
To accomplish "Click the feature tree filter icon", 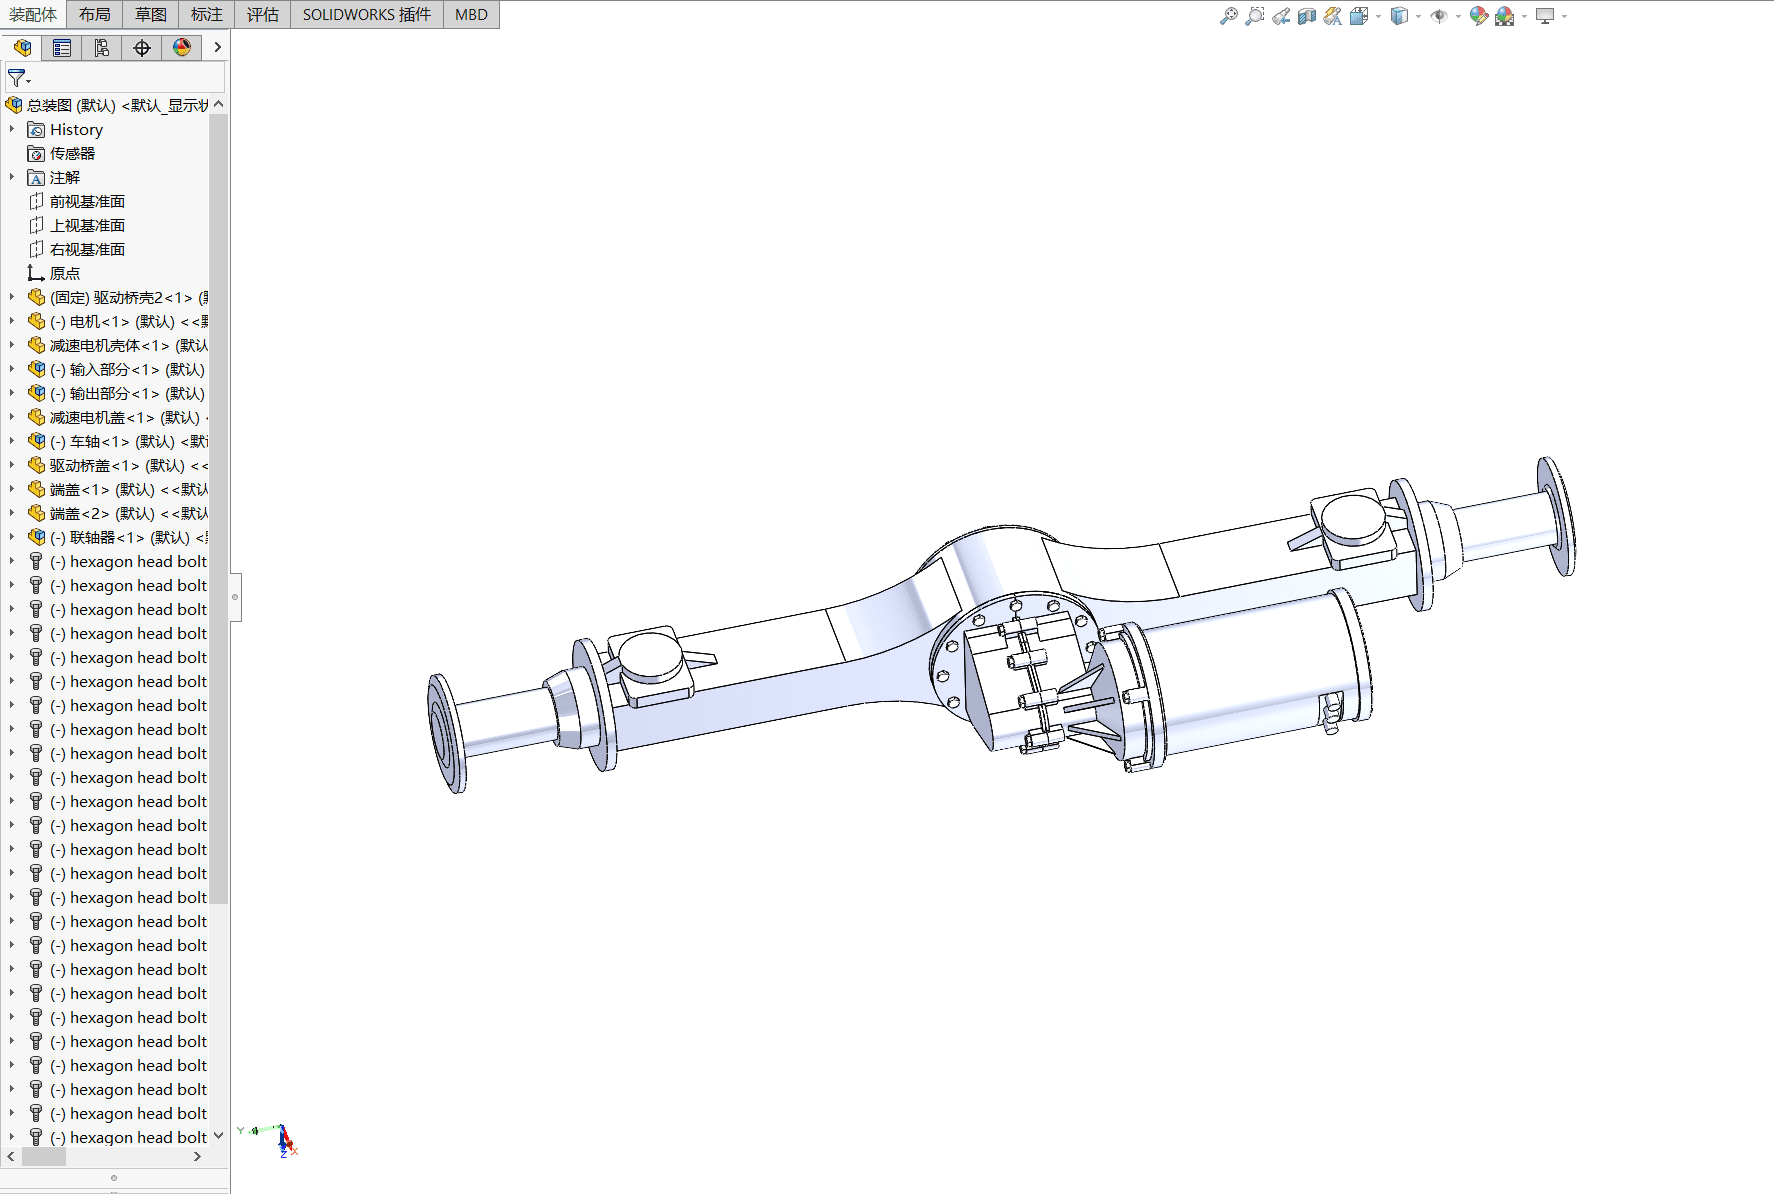I will coord(17,77).
